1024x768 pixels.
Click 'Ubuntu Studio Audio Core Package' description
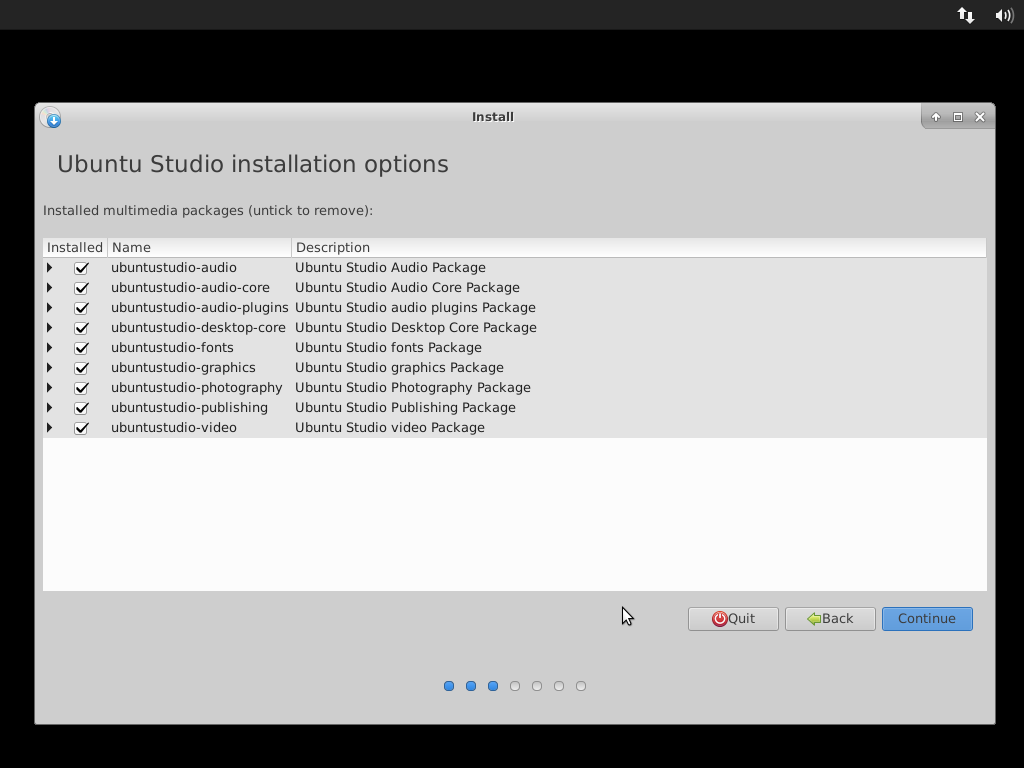[x=408, y=288]
